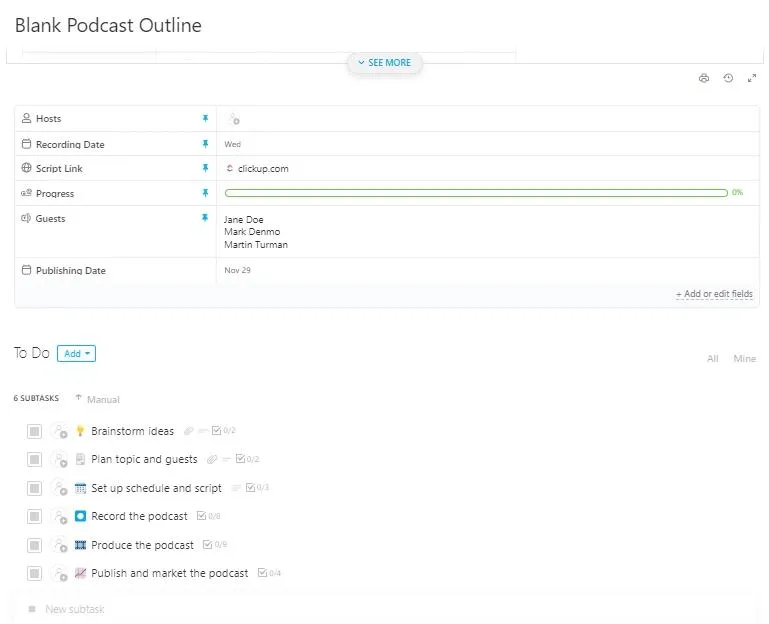This screenshot has height=624, width=769.
Task: Edit the Publishing Date value Nov 29
Action: point(237,270)
